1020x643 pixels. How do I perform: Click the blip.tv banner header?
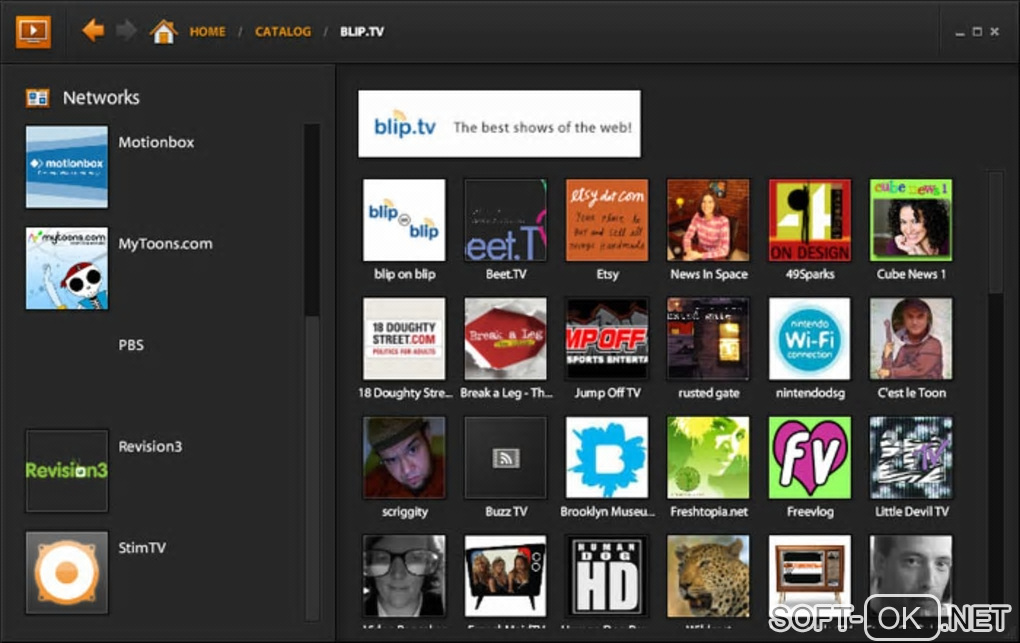pos(499,124)
